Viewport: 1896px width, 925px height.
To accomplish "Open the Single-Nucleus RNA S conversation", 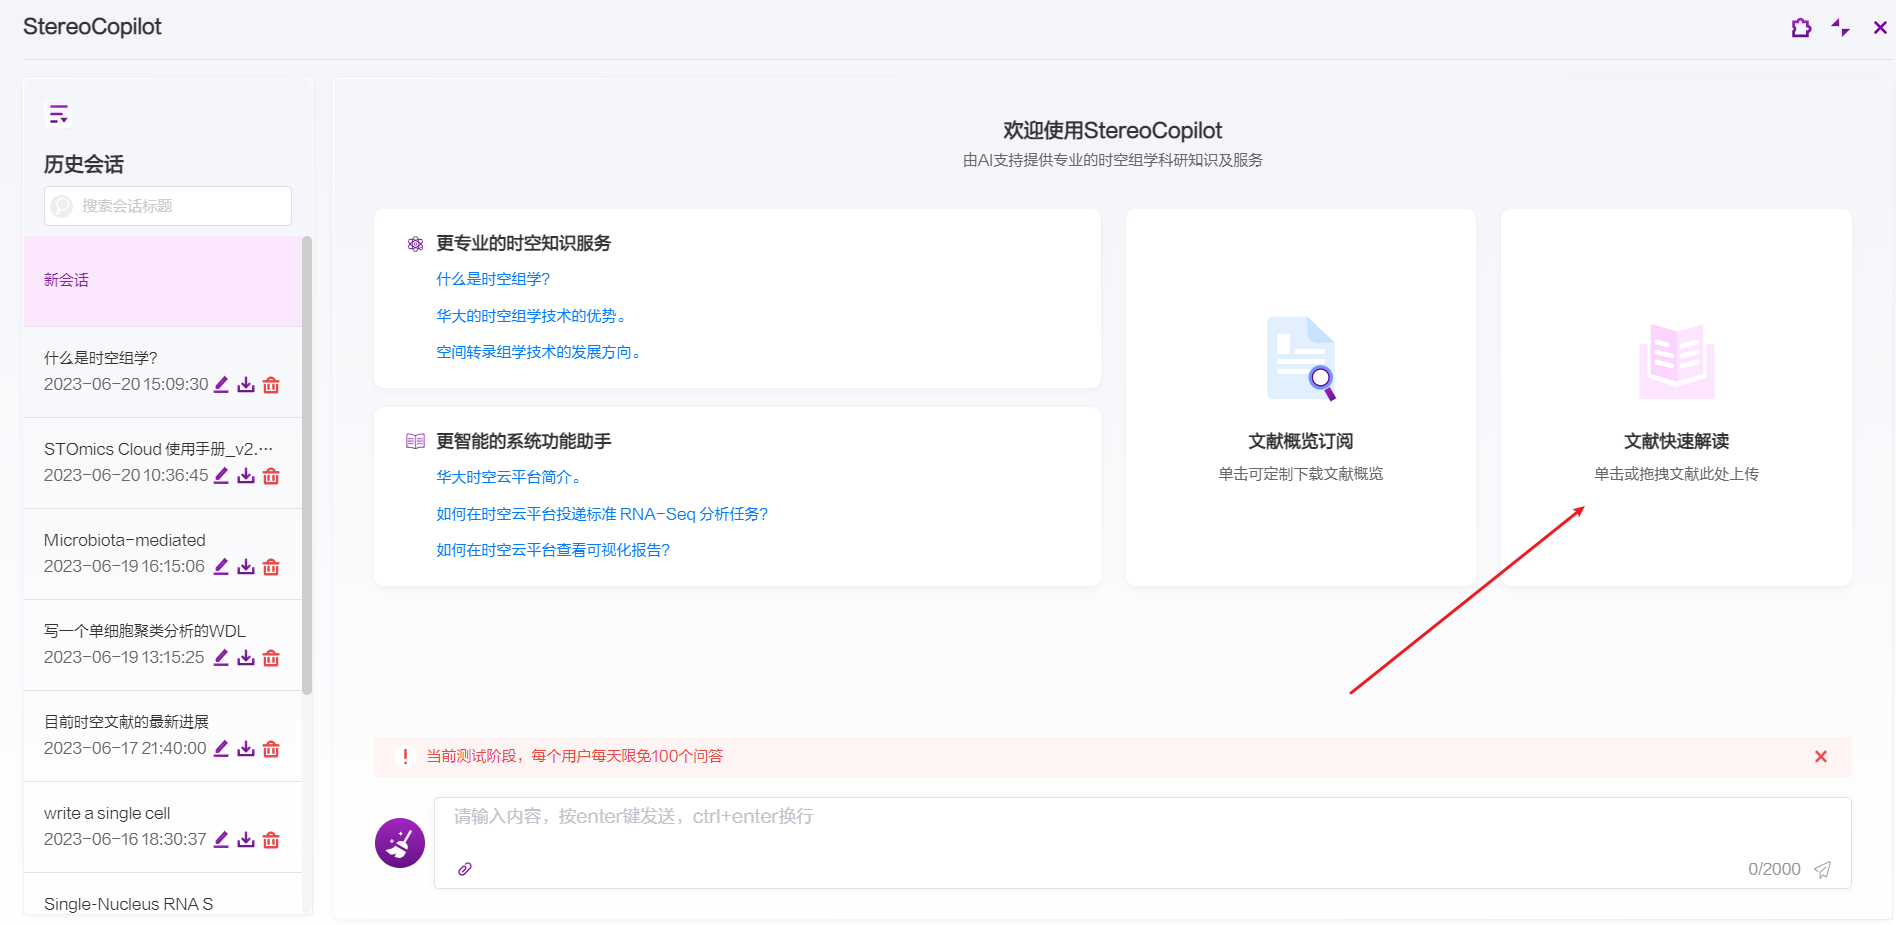I will [x=163, y=894].
